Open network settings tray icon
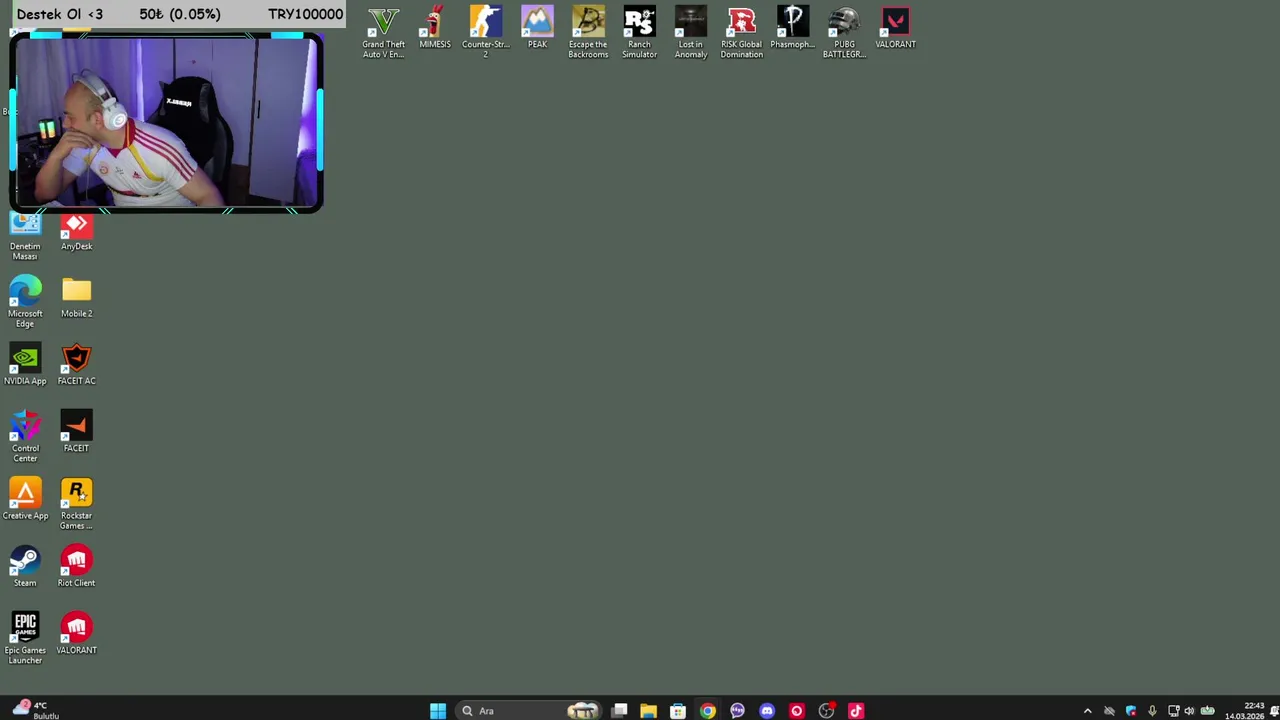This screenshot has height=720, width=1280. [1174, 711]
